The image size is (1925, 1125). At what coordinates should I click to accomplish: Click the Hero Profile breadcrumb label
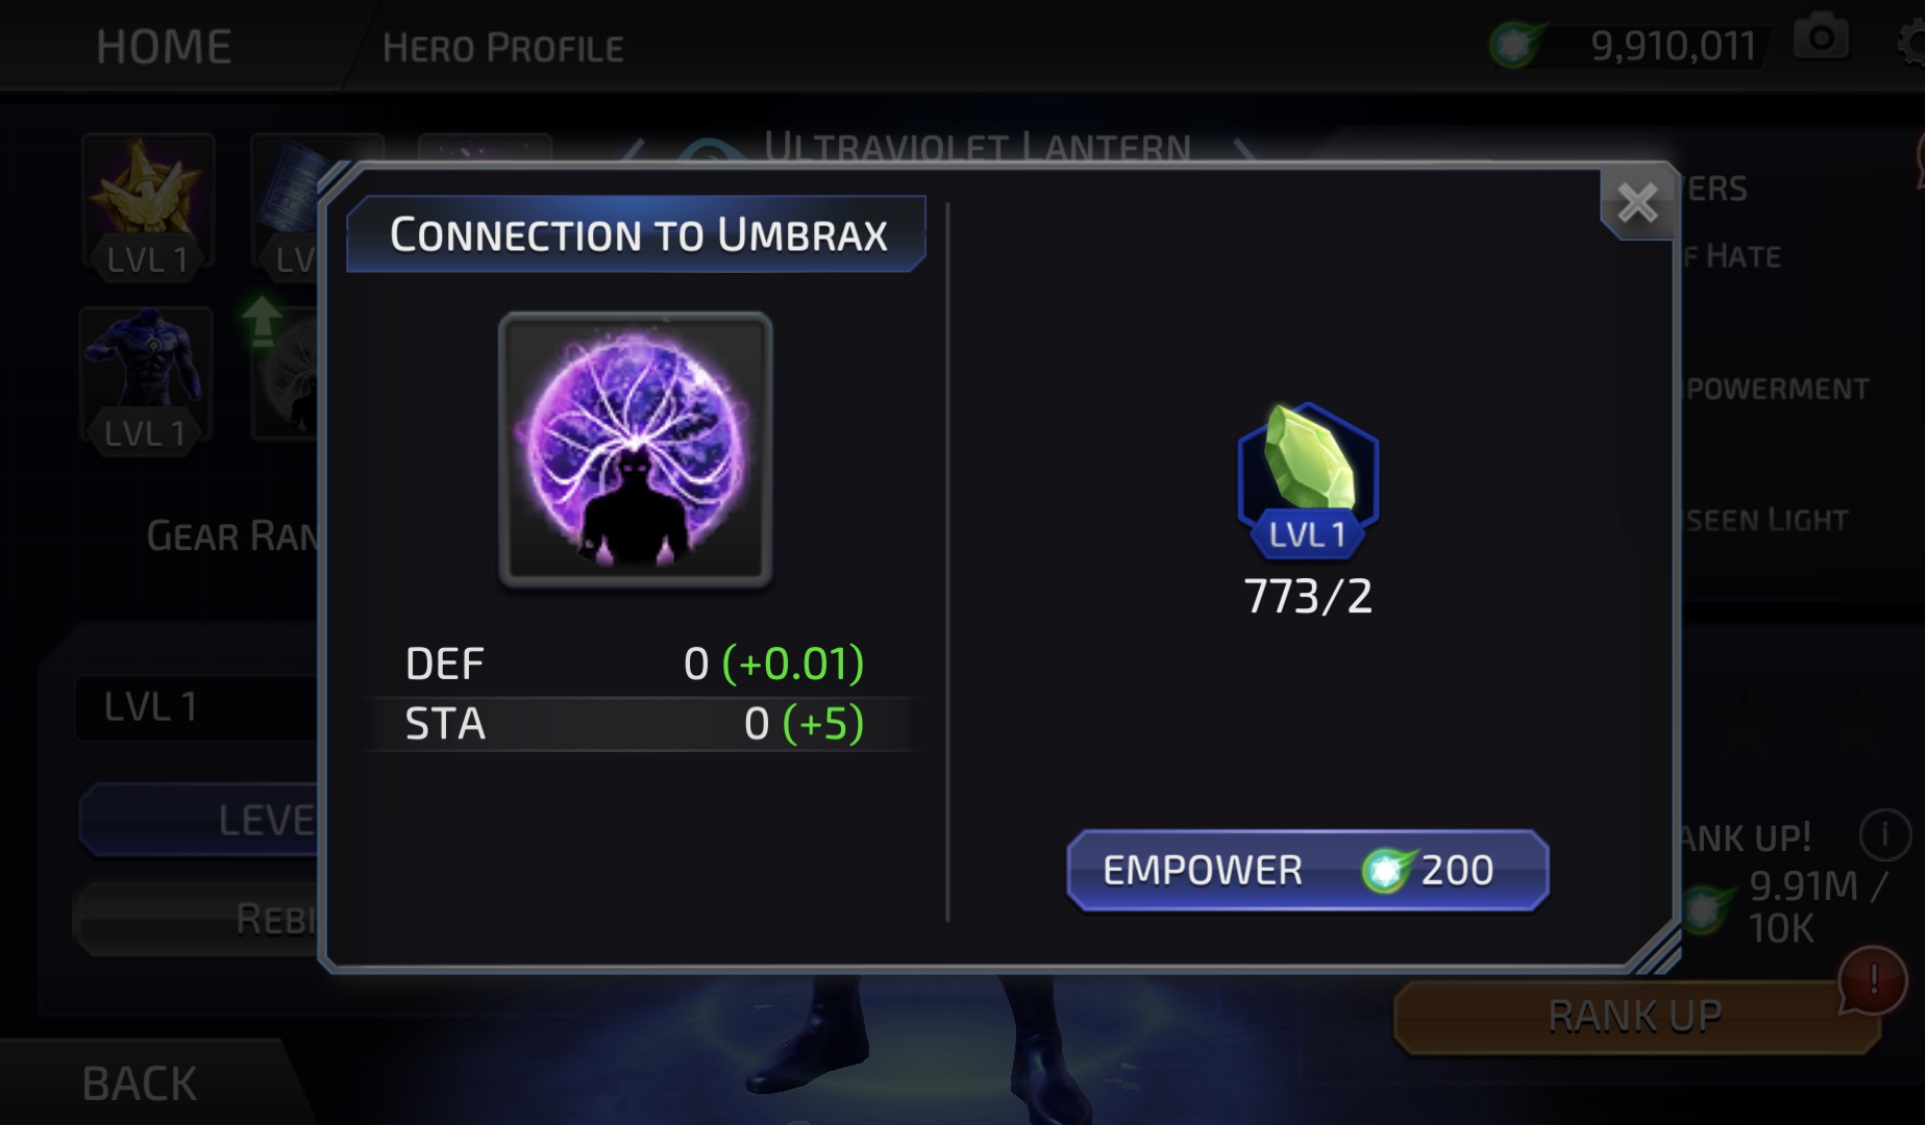(503, 48)
